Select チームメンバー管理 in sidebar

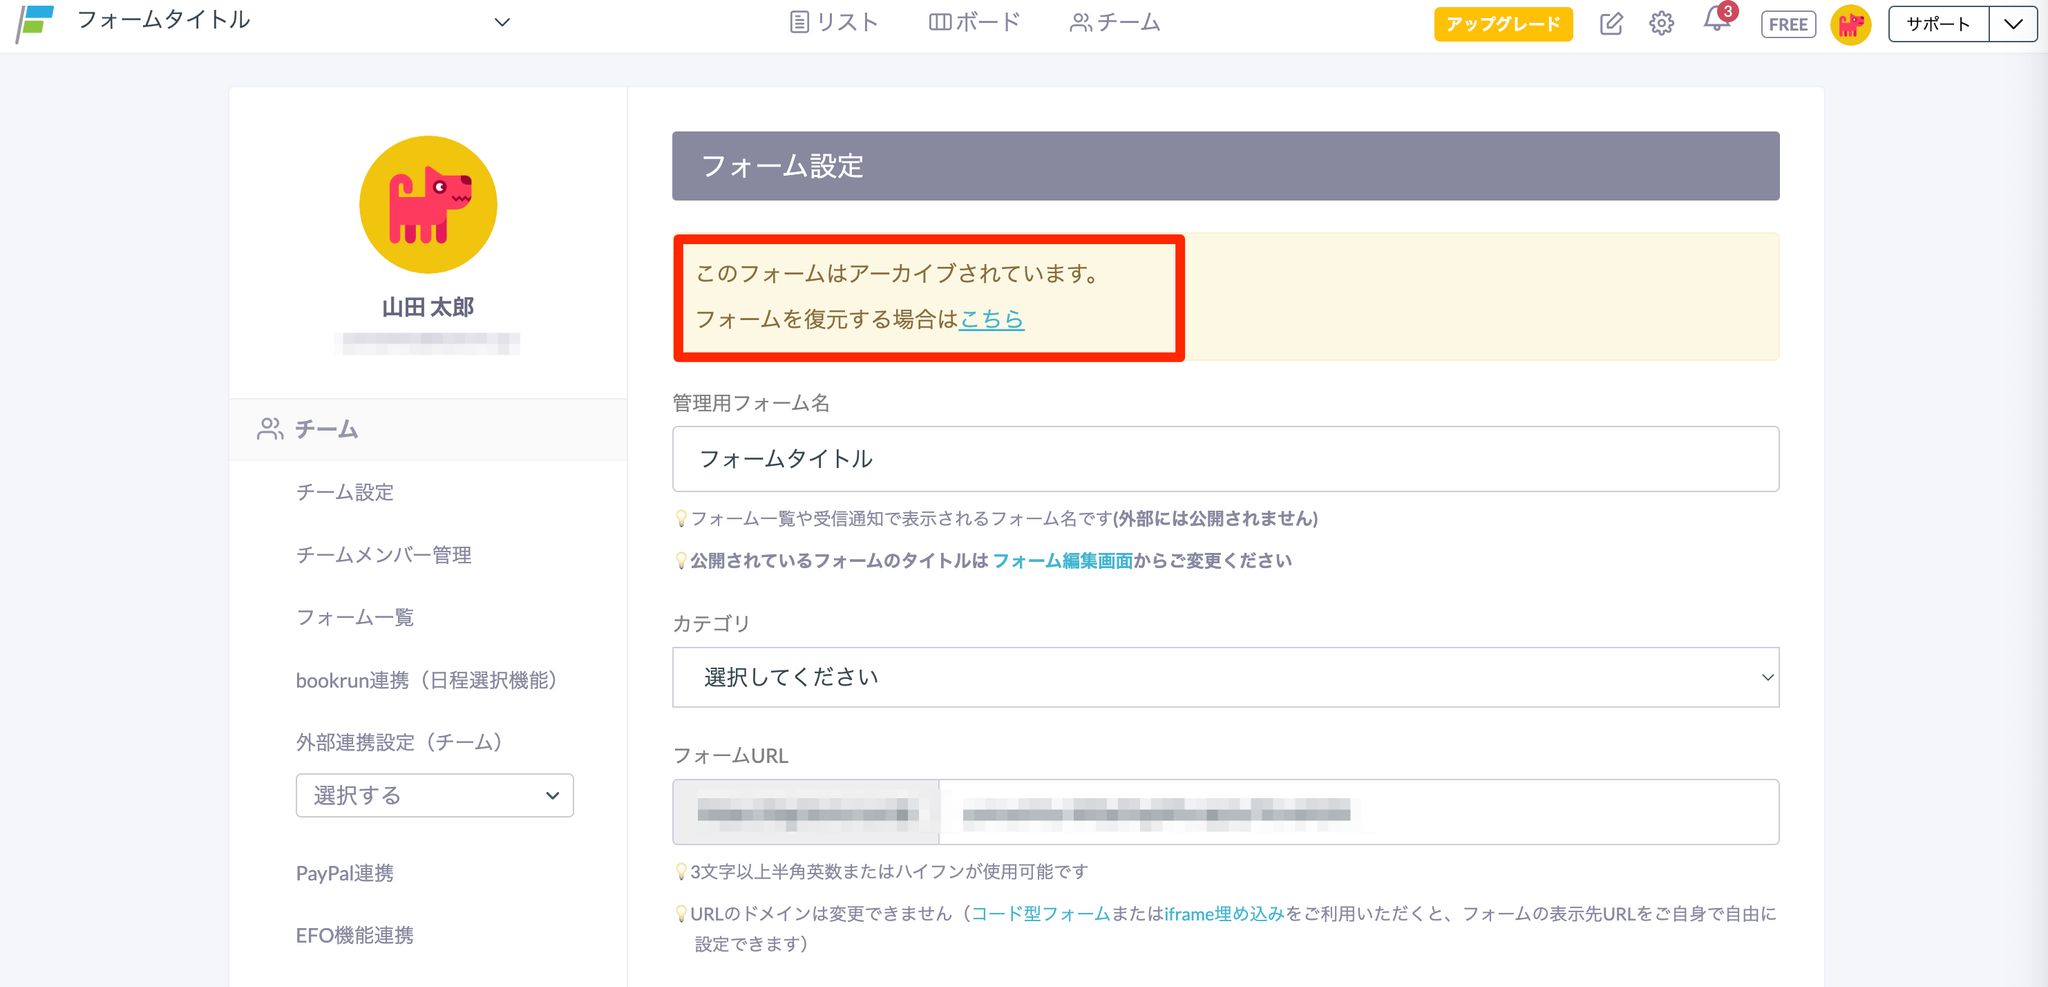point(383,555)
